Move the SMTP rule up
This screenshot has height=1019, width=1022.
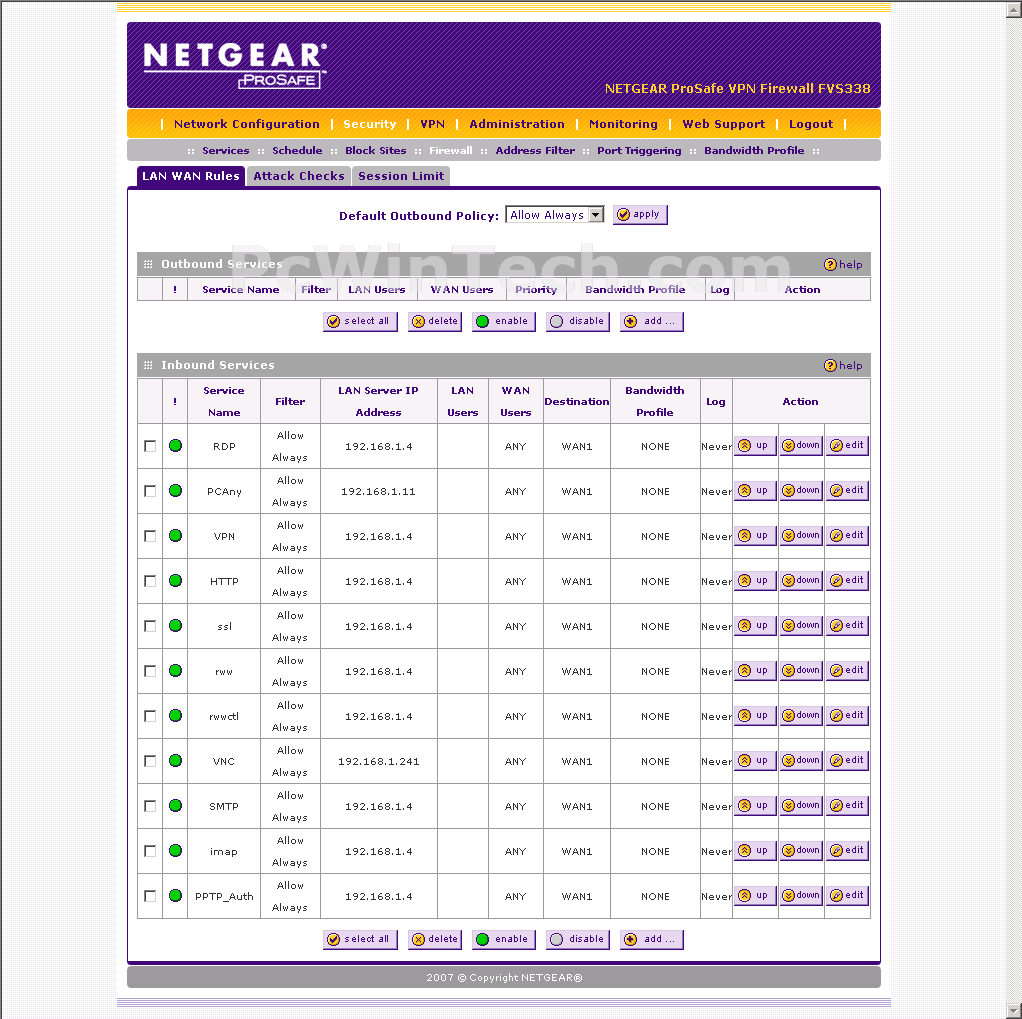point(755,806)
